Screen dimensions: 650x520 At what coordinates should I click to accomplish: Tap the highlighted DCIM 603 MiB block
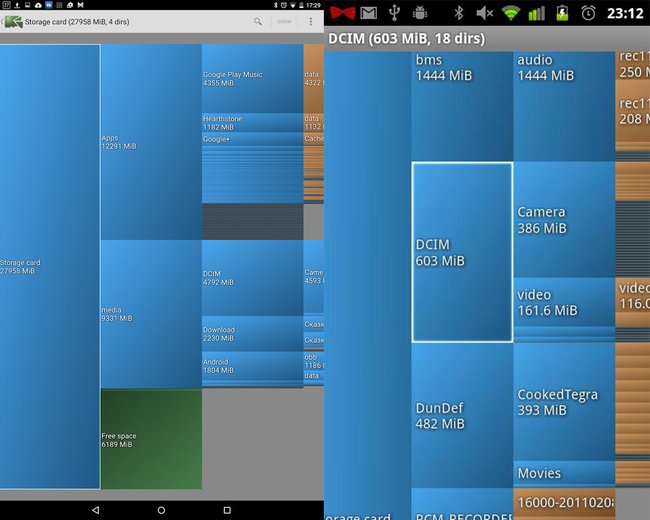[x=462, y=252]
